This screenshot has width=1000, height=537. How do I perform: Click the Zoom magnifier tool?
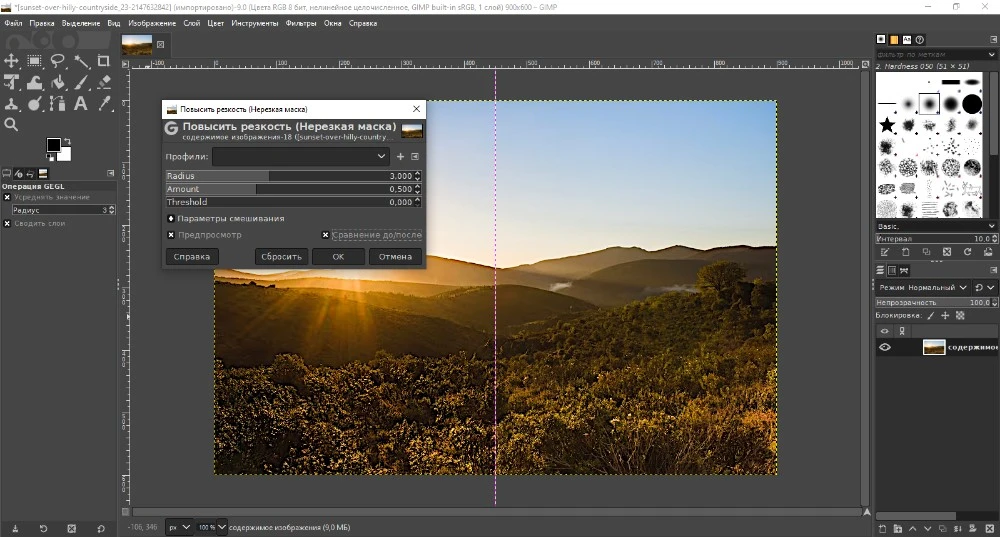(12, 124)
